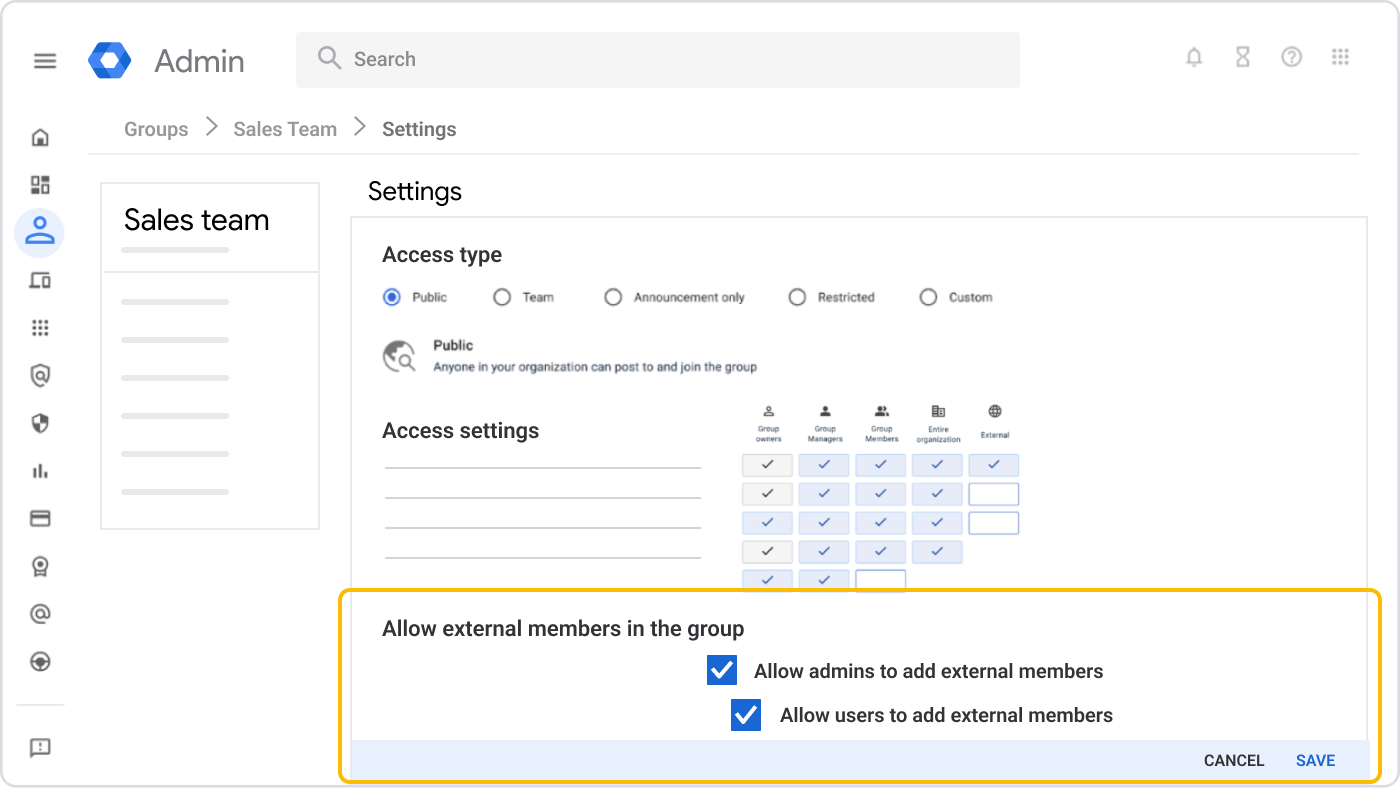This screenshot has height=788, width=1400.
Task: Open the Reports bar chart icon
Action: click(40, 471)
